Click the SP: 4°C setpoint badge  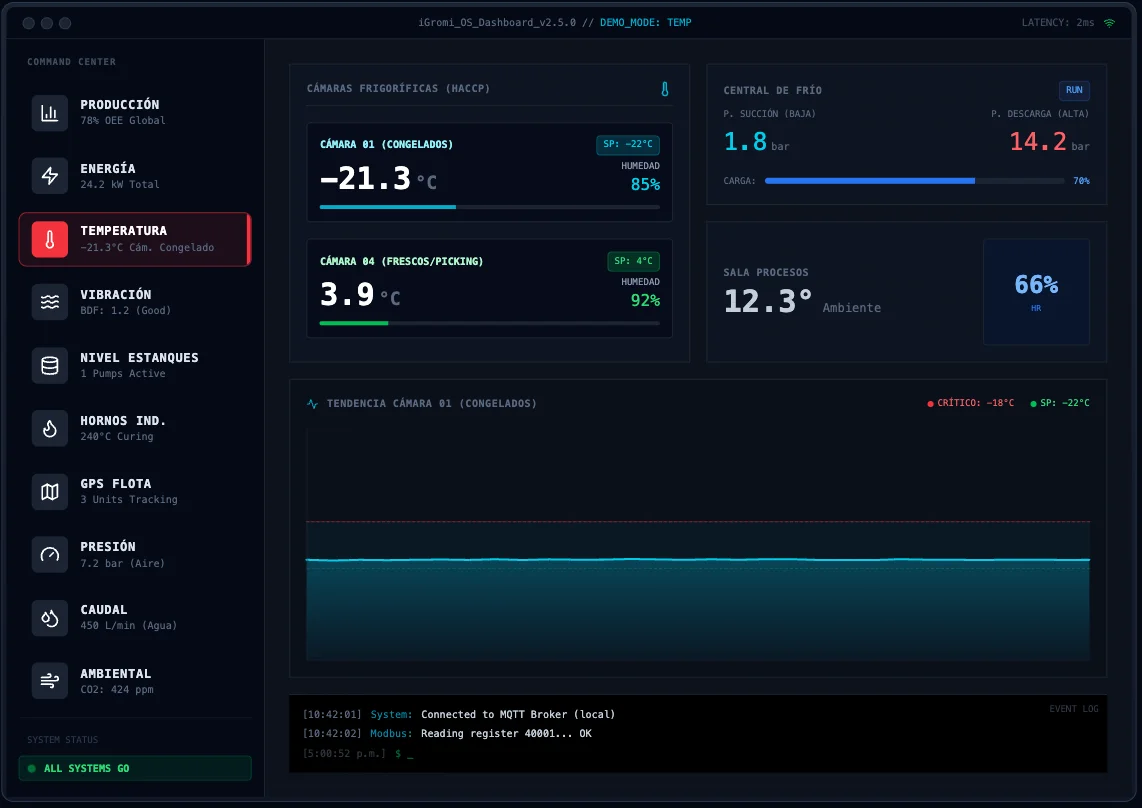click(633, 261)
